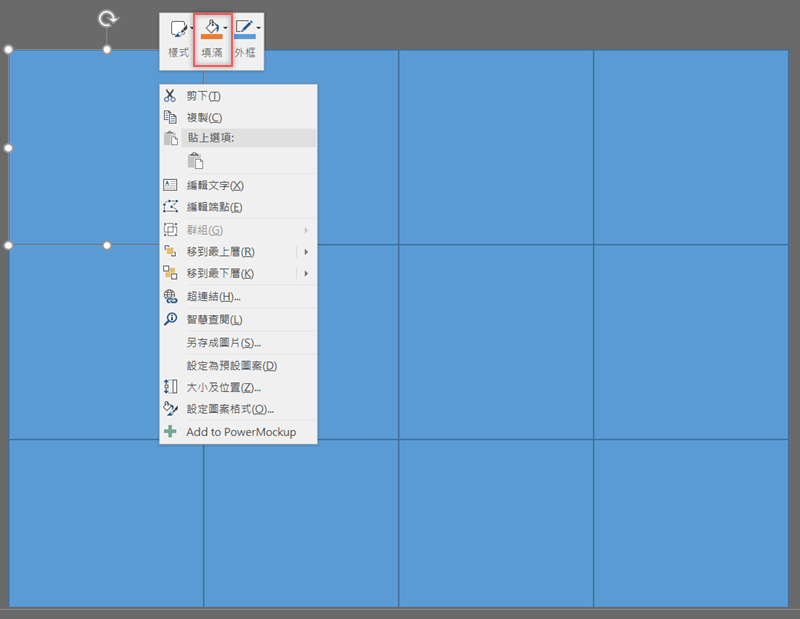Expand the 樣式 dropdown arrow
Image resolution: width=800 pixels, height=619 pixels.
tap(192, 28)
